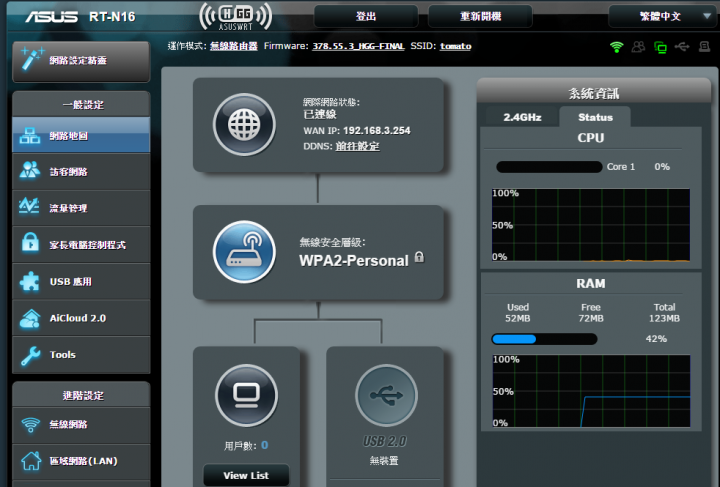
Task: Click the network setup wizard wand icon
Action: [x=32, y=59]
